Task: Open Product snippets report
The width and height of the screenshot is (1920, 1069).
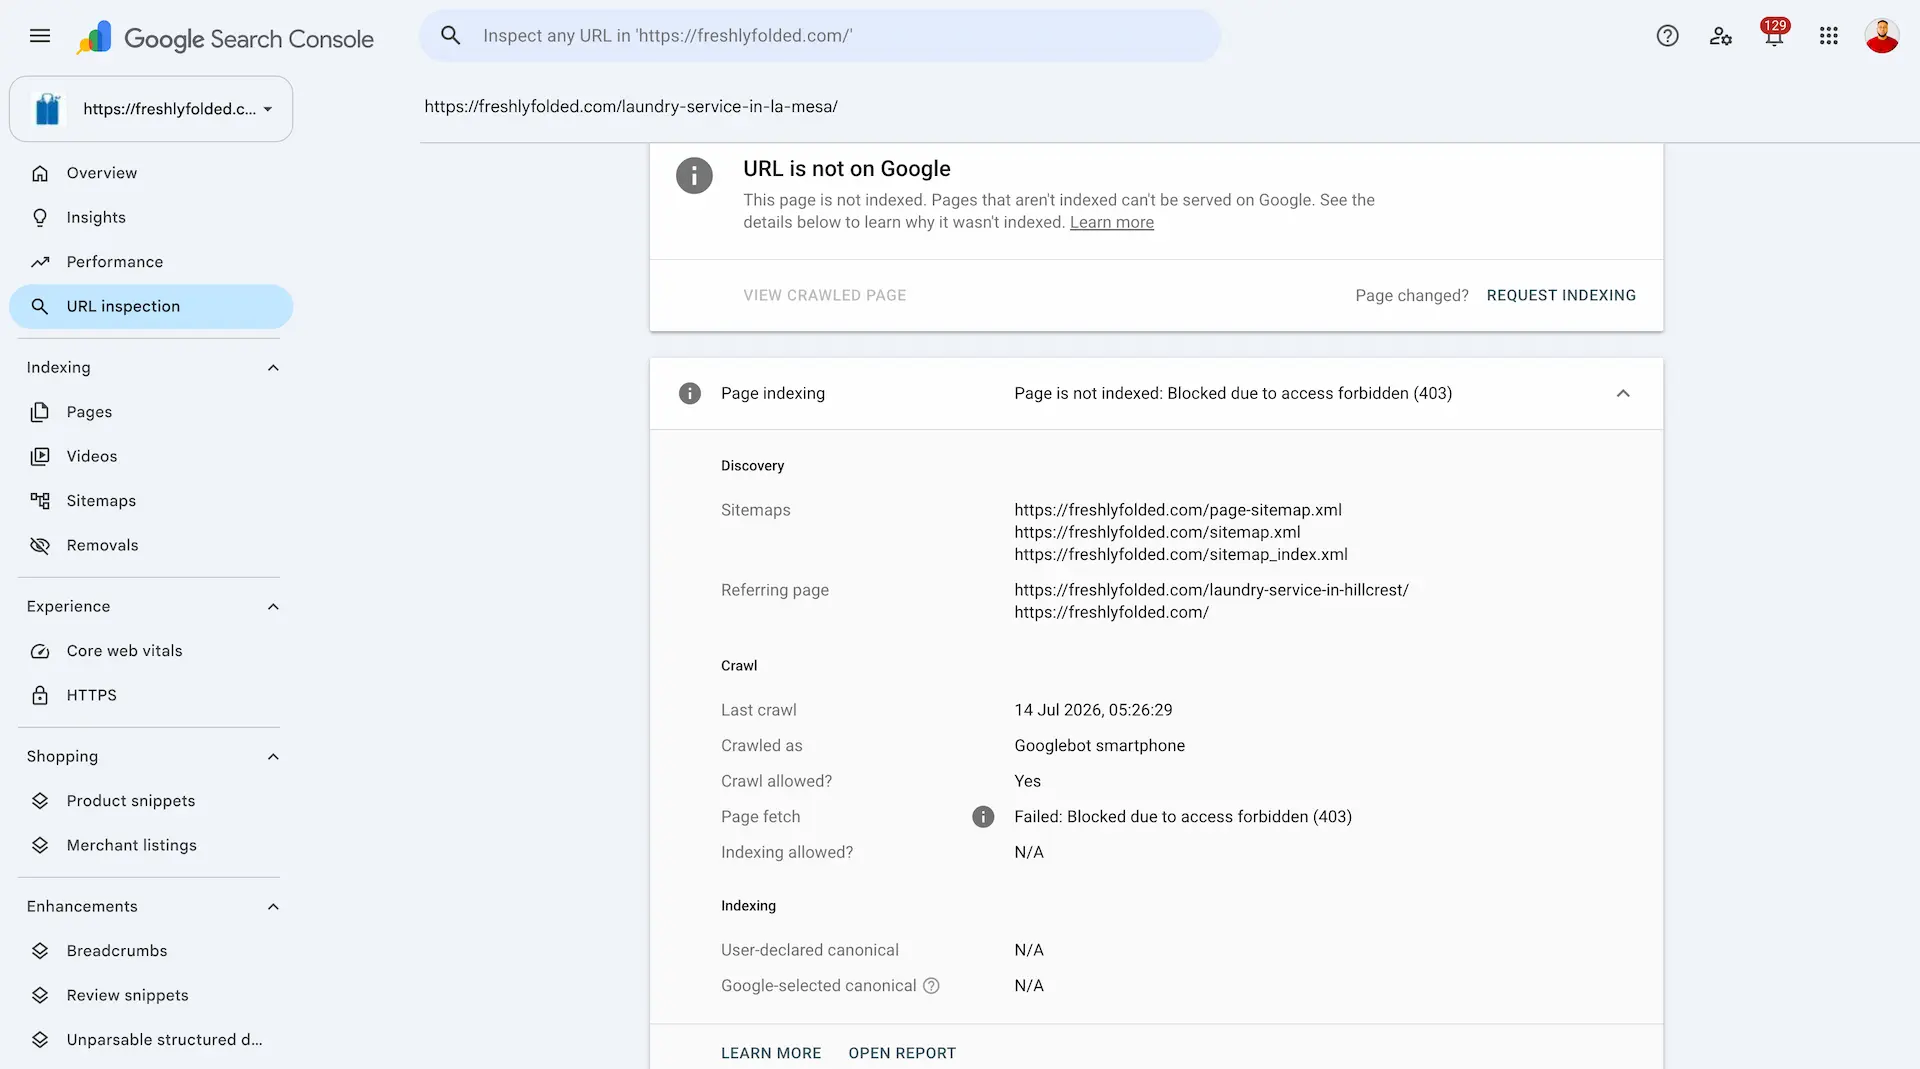Action: [151, 801]
